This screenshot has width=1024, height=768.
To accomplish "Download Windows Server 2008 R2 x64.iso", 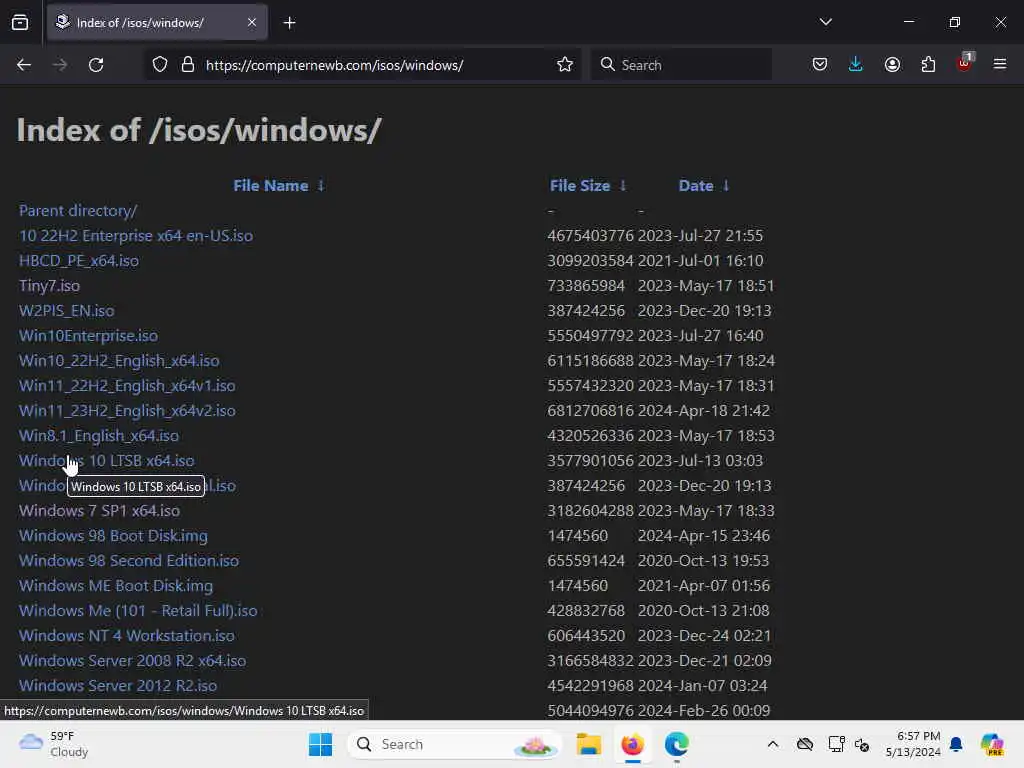I will 133,661.
